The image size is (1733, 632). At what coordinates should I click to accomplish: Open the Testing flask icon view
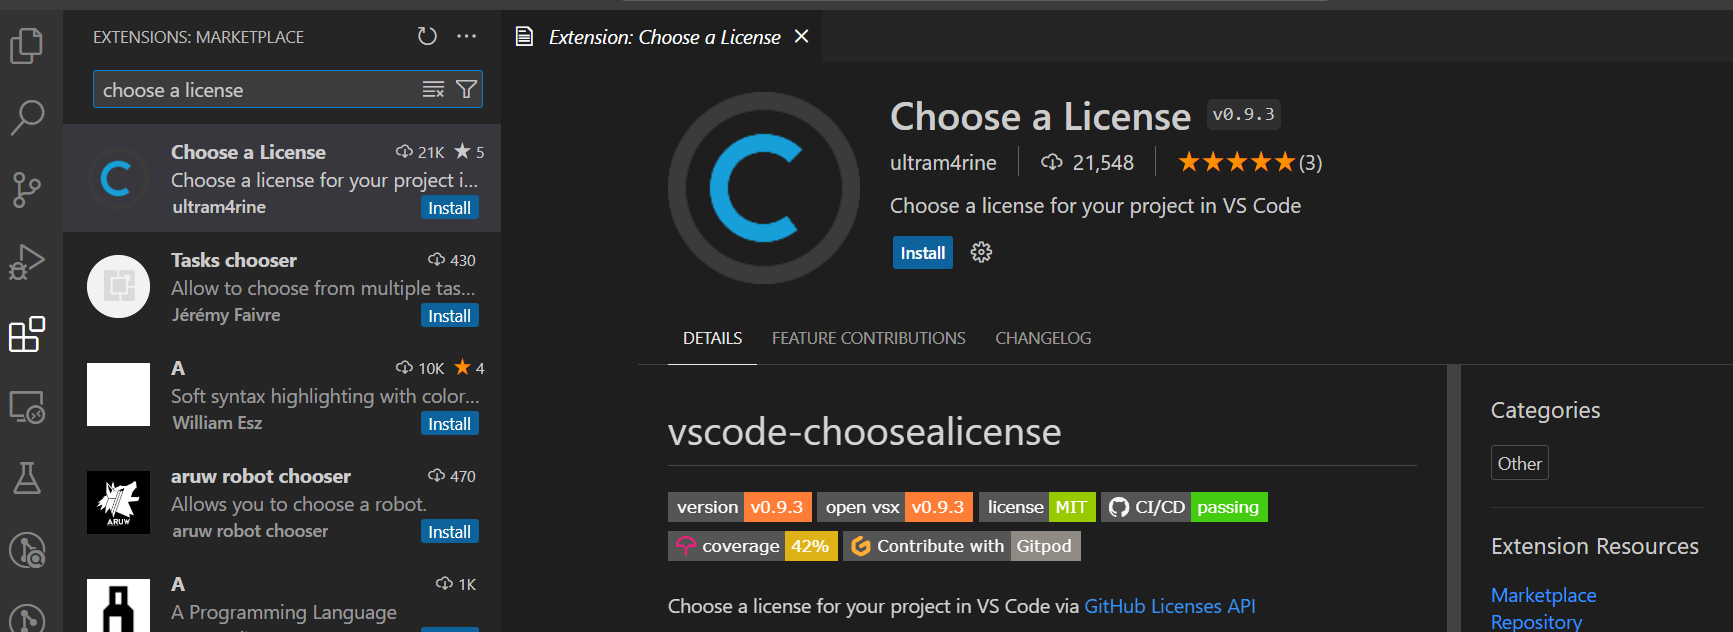tap(27, 478)
